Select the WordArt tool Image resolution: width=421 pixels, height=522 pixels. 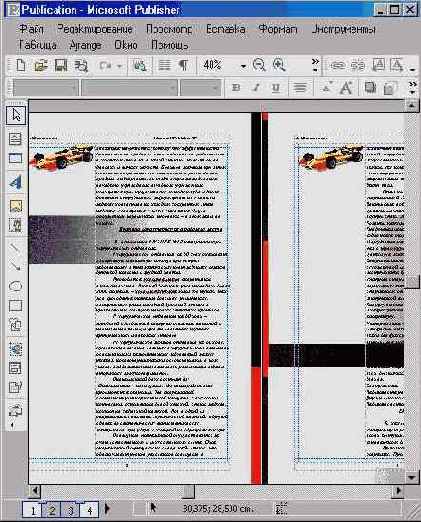[x=15, y=182]
